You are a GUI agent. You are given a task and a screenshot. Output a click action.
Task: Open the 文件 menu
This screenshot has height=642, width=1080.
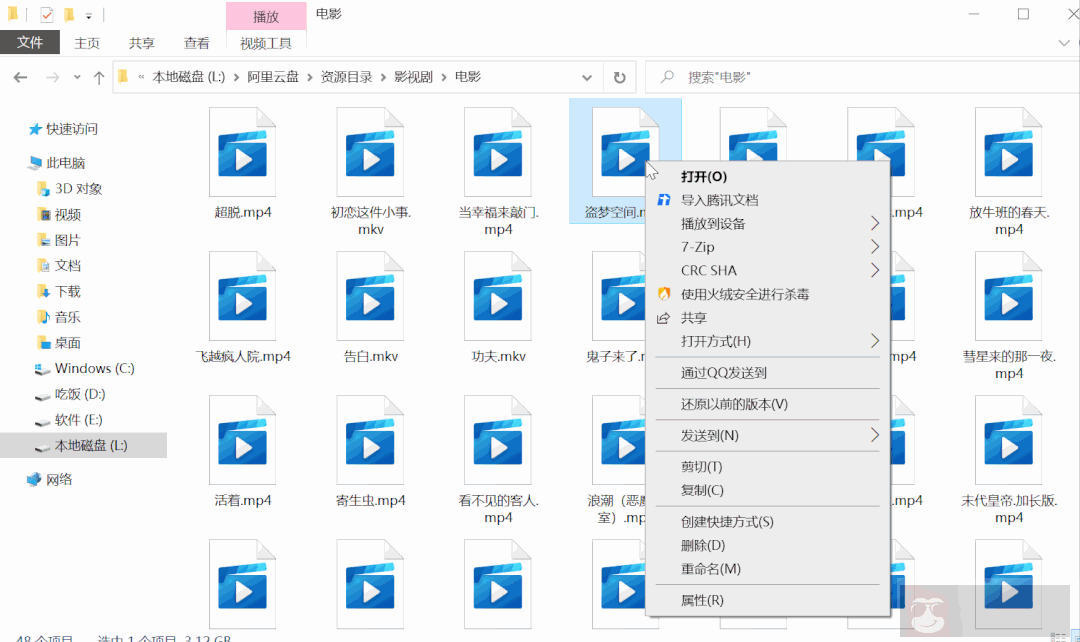click(x=29, y=43)
